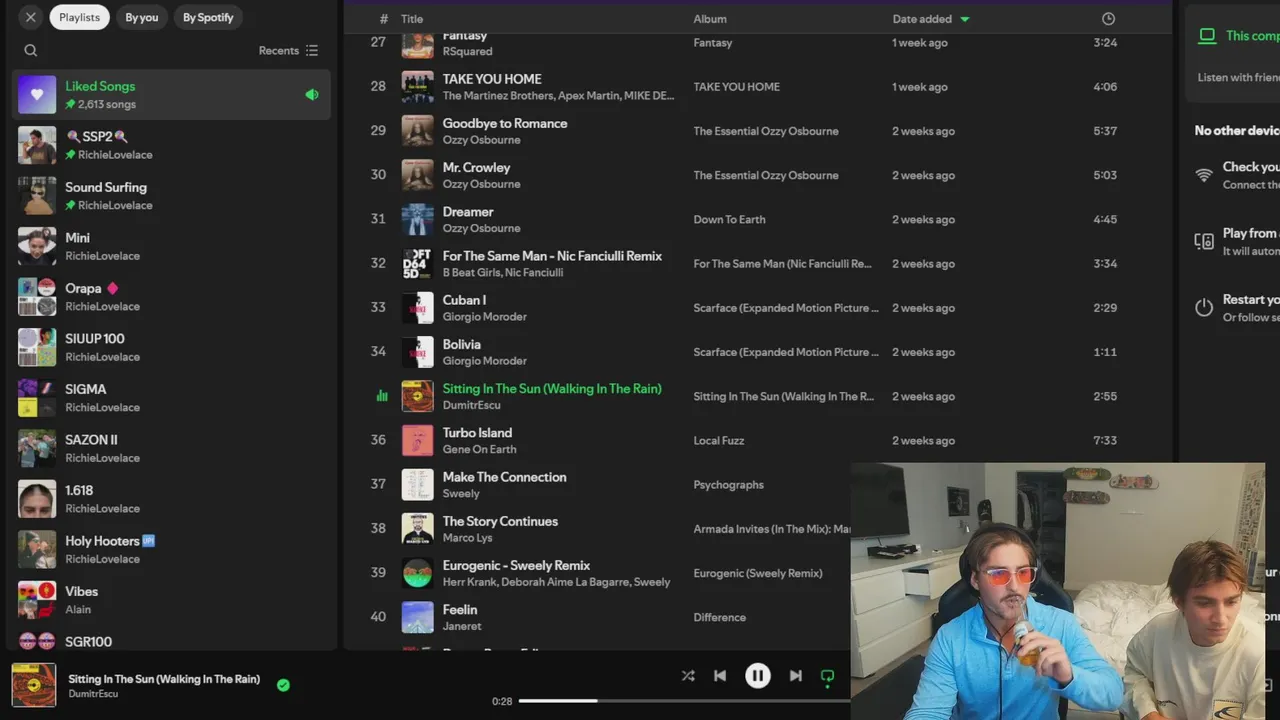Click the Mr. Crowley album art
Viewport: 1280px width, 720px height.
(418, 175)
